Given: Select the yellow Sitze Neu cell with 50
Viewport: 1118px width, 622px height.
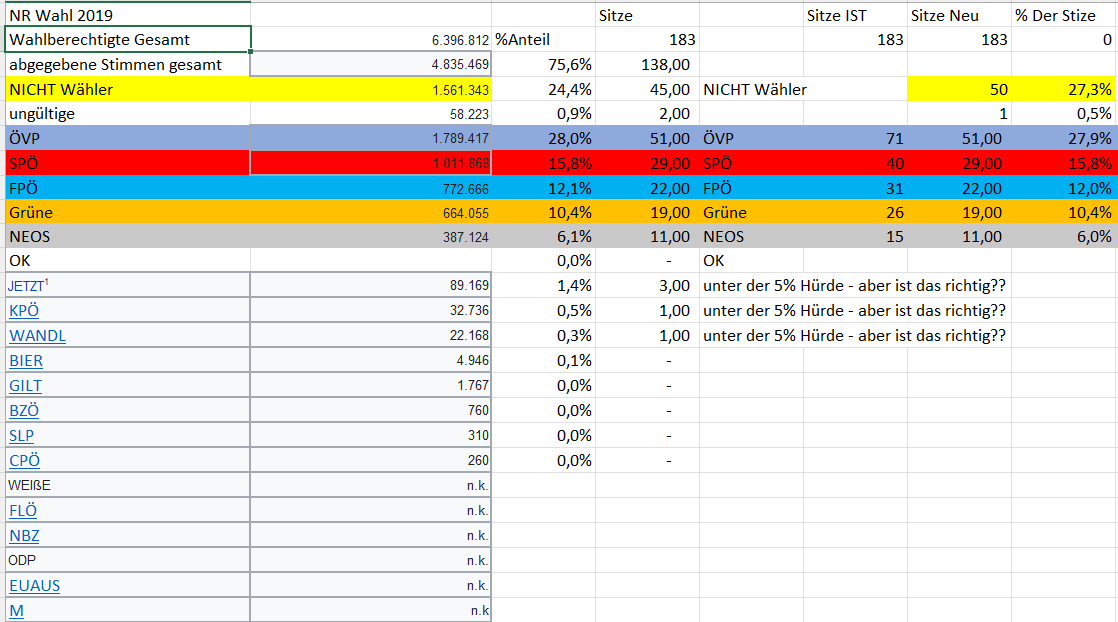Looking at the screenshot, I should coord(959,89).
